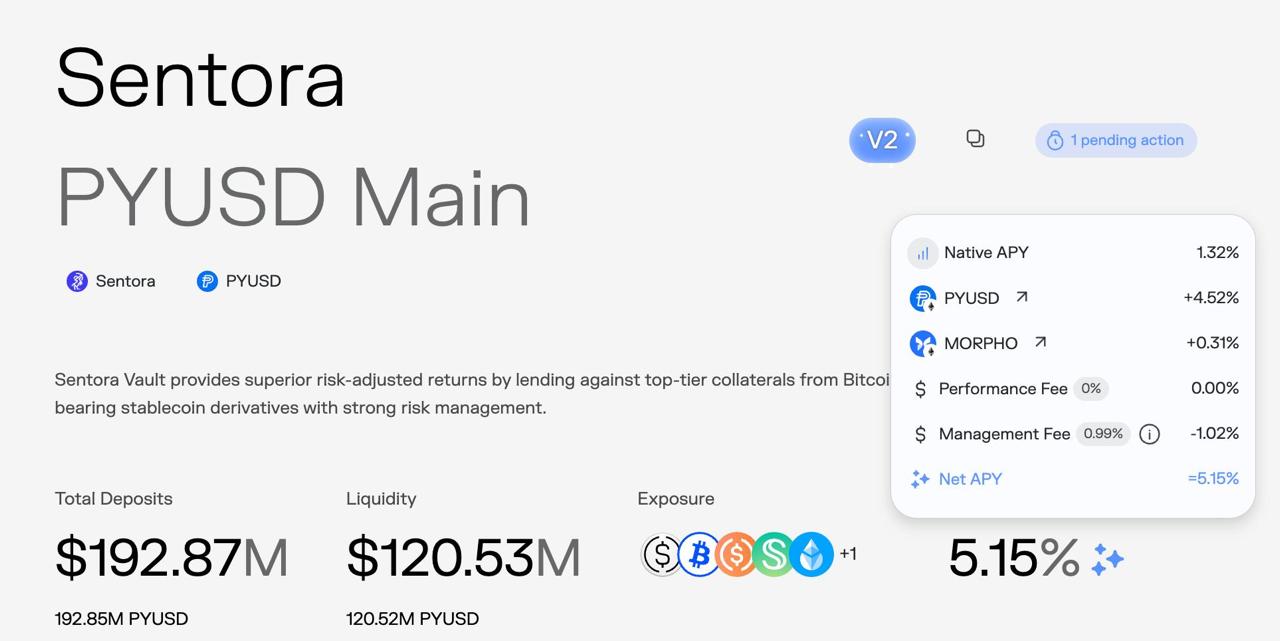This screenshot has width=1280, height=641.
Task: Click the green S stablecoin exposure icon
Action: click(773, 554)
